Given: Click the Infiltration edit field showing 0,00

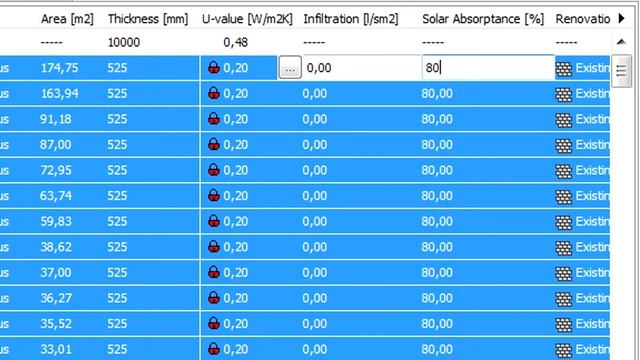Looking at the screenshot, I should coord(362,68).
